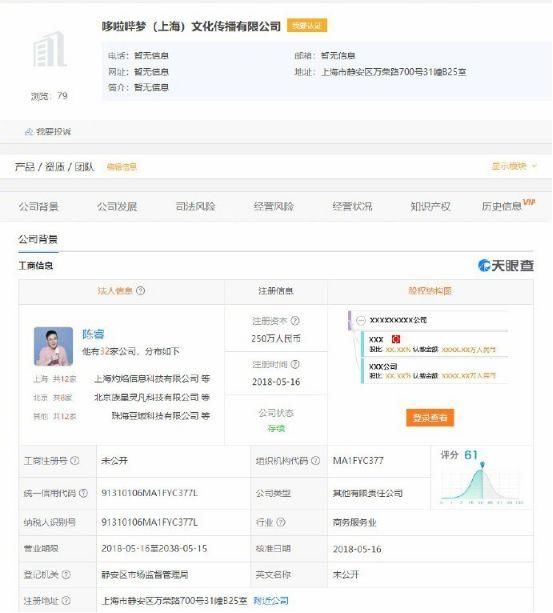Click the score marker on the 评分 chart
The image size is (553, 613).
tap(483, 464)
